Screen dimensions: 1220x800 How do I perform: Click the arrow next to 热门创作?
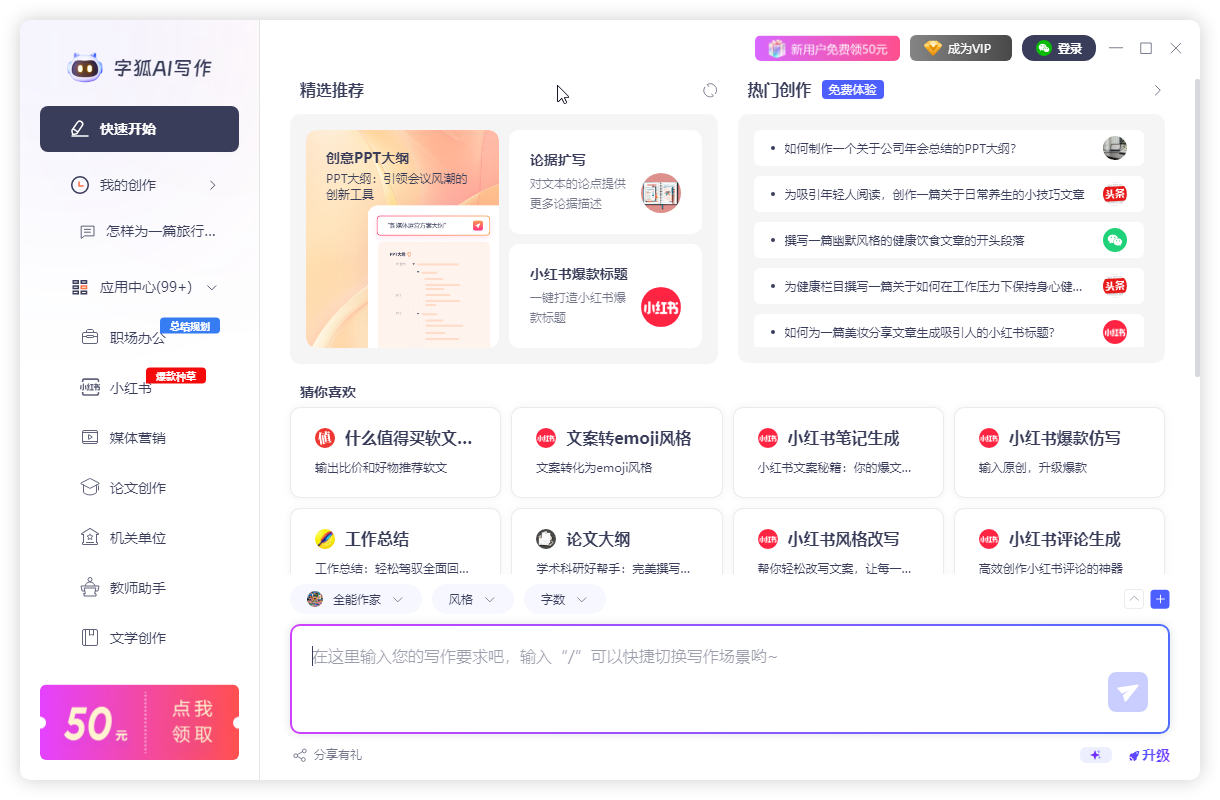pos(1158,90)
